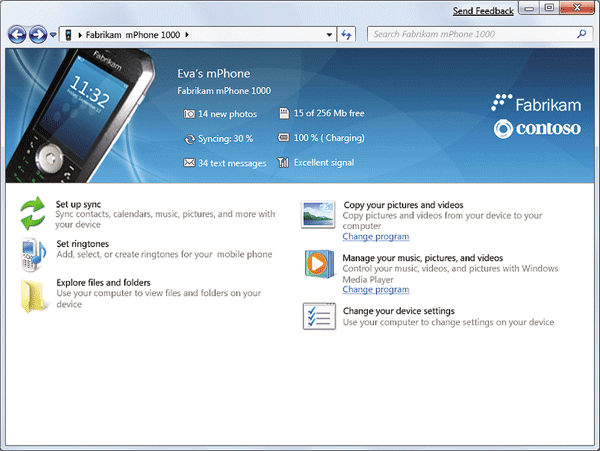
Task: Open Set up sync task
Action: tap(78, 204)
